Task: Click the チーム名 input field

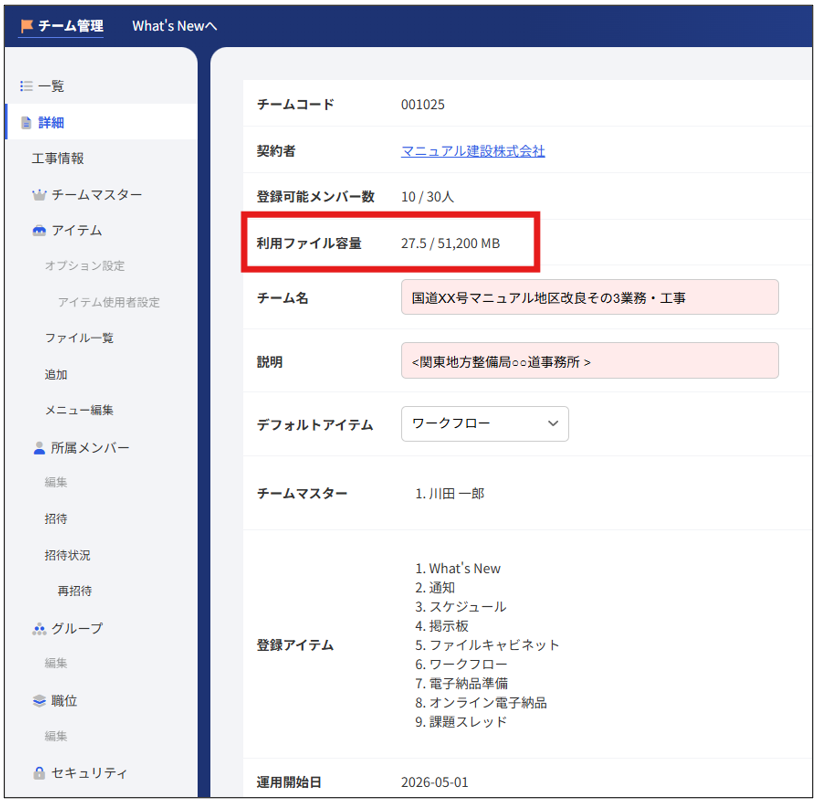Action: click(589, 297)
